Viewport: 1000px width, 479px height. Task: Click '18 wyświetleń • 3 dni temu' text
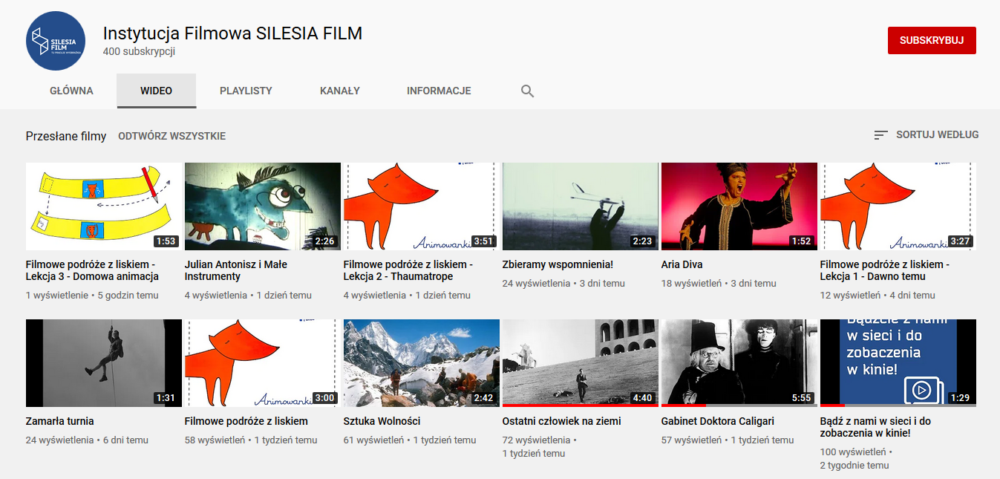coord(719,283)
